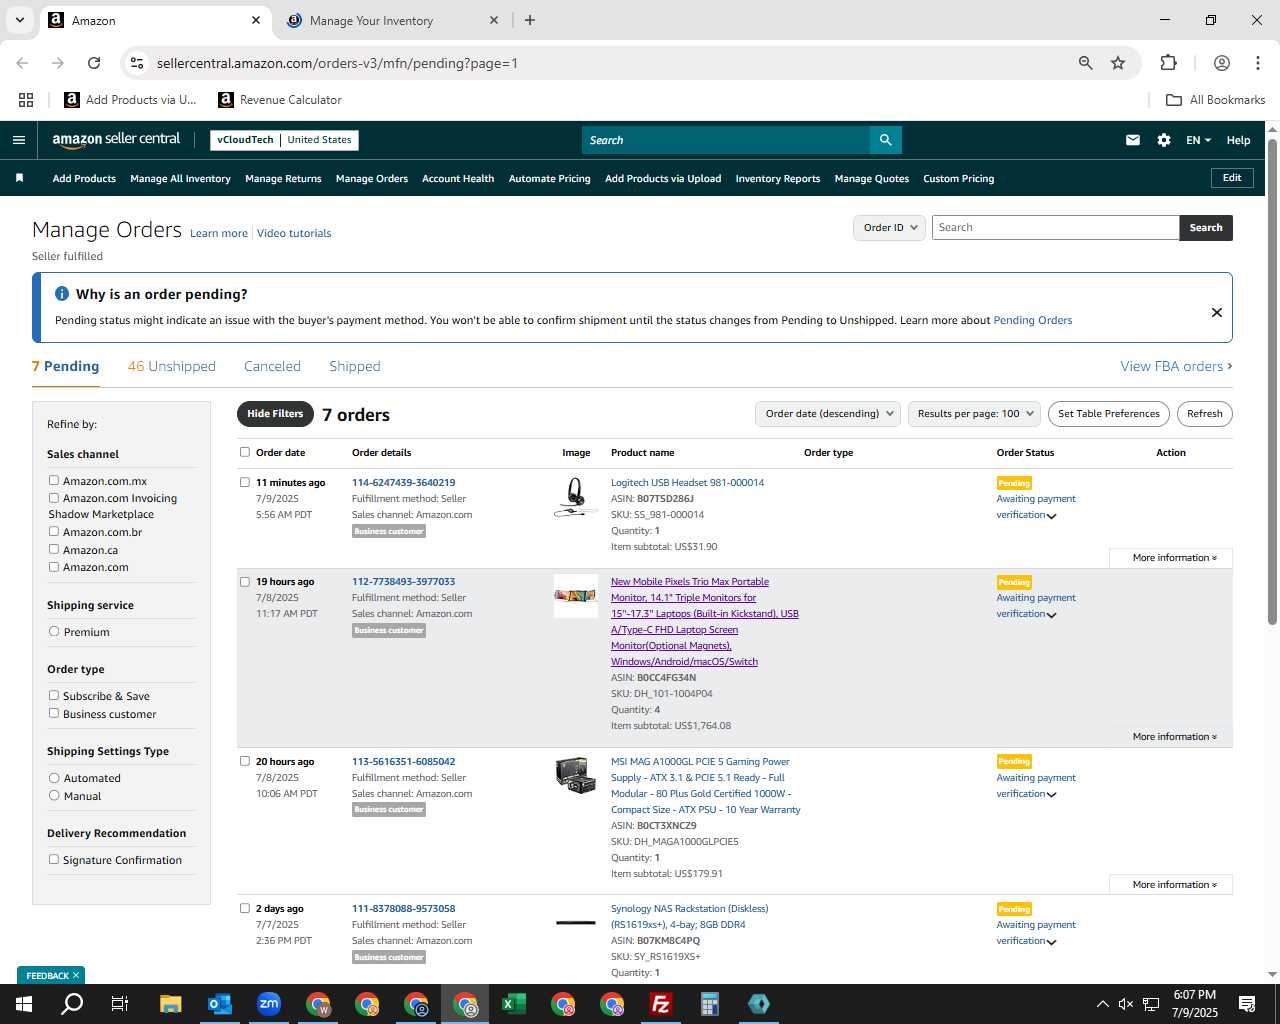Open the View FBA orders link

tap(1176, 367)
